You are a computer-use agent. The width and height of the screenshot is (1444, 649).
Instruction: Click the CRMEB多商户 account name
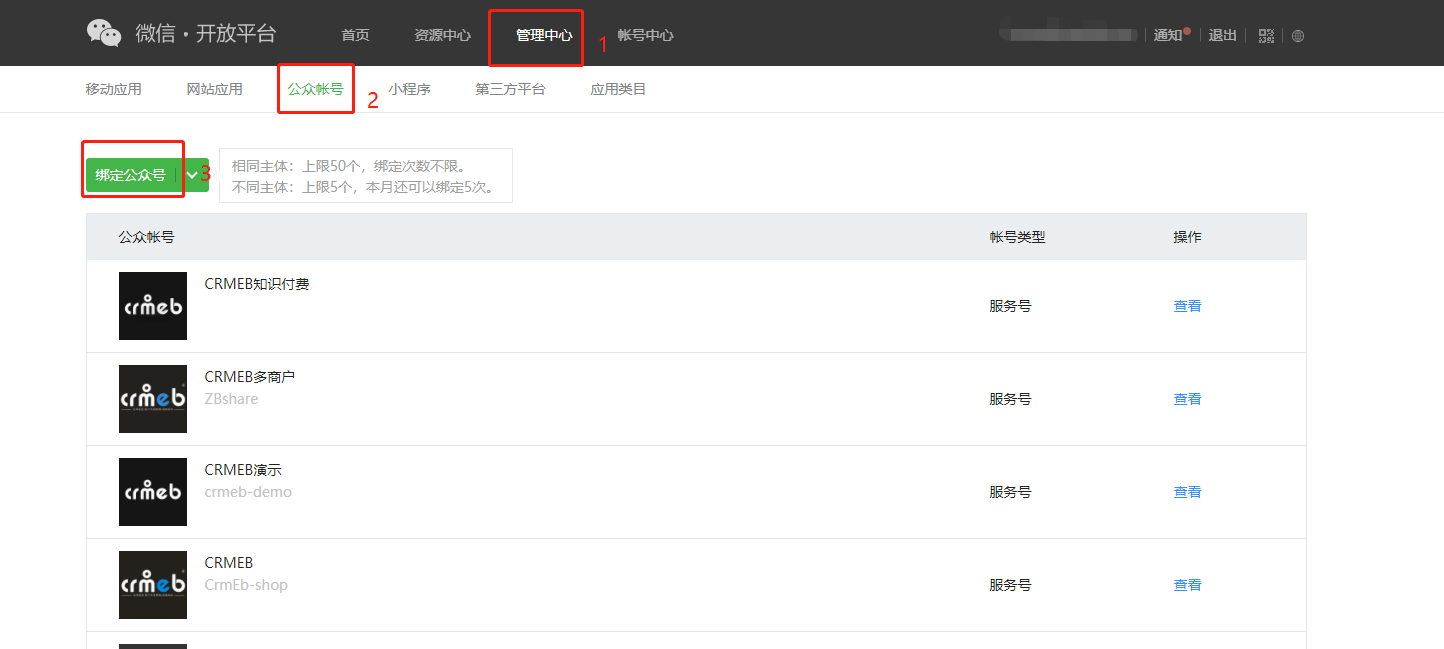(x=250, y=377)
